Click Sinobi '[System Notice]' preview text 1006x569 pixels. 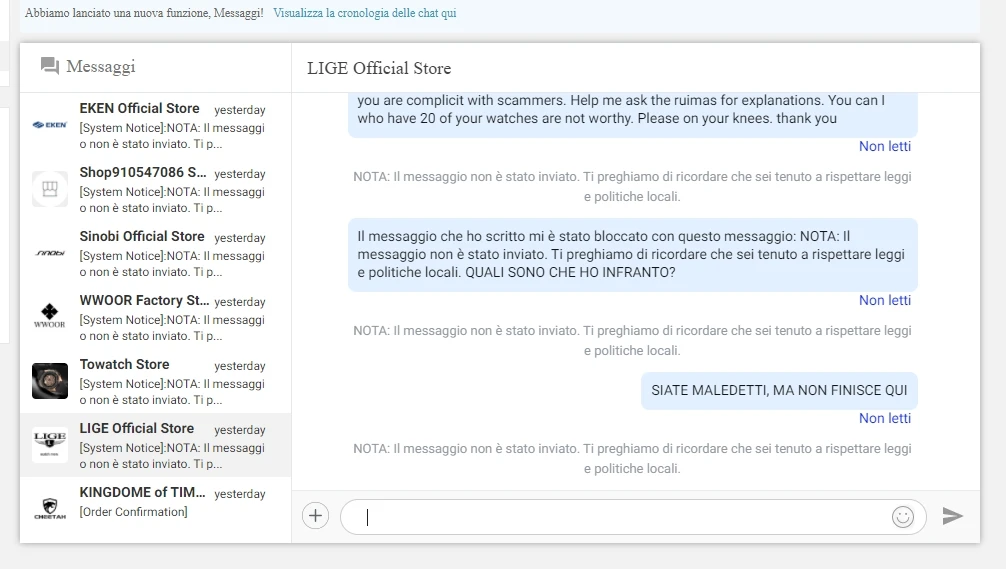click(x=172, y=264)
